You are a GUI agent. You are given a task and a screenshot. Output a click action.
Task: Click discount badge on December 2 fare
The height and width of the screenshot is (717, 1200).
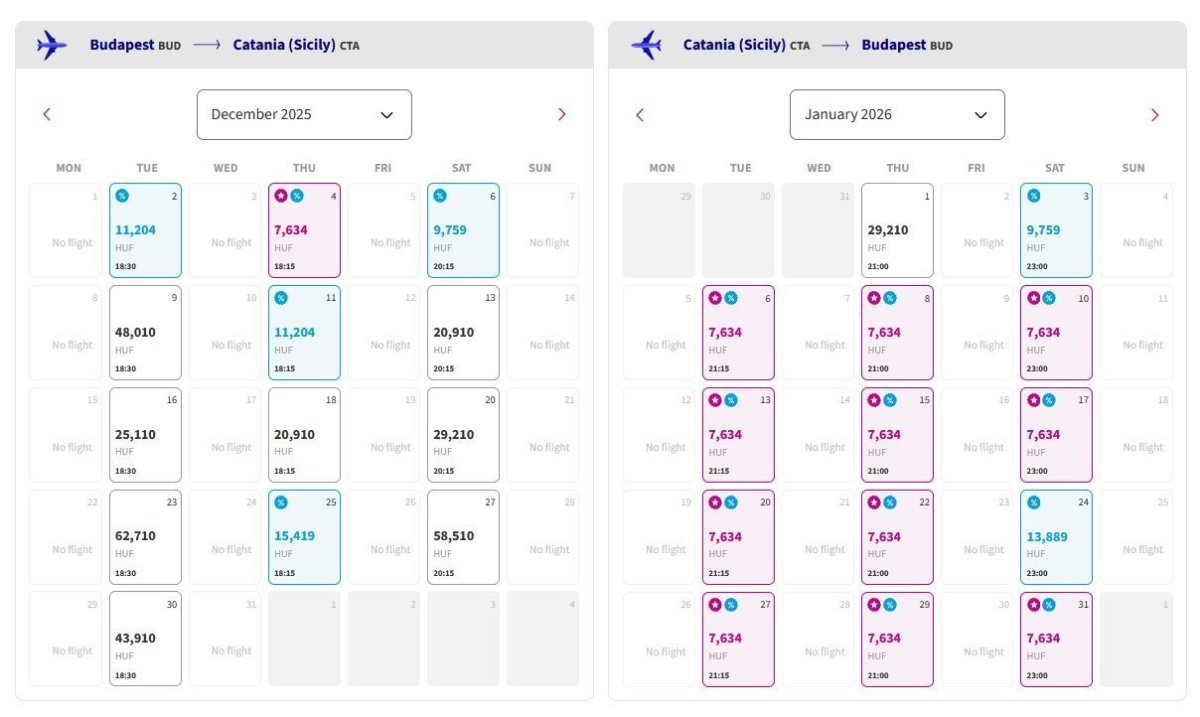coord(122,196)
